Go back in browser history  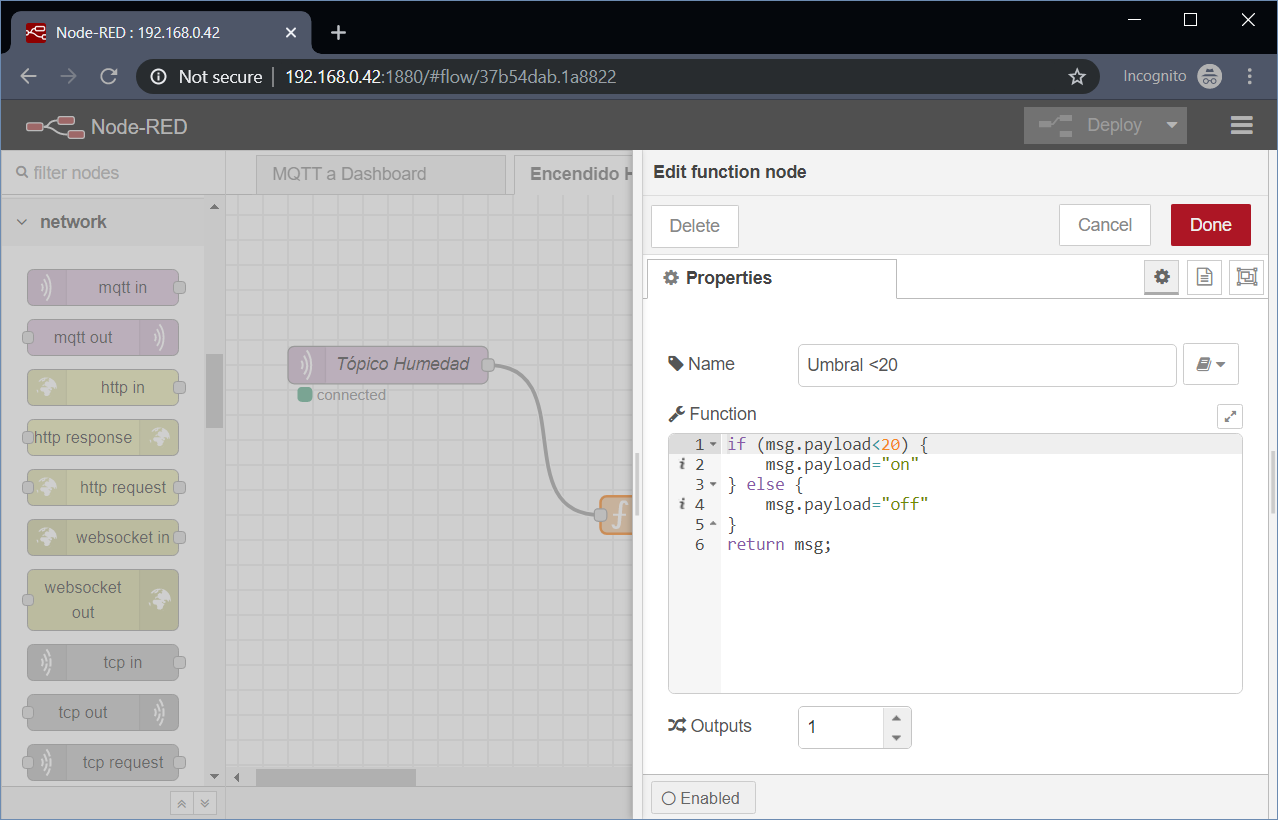[x=28, y=77]
